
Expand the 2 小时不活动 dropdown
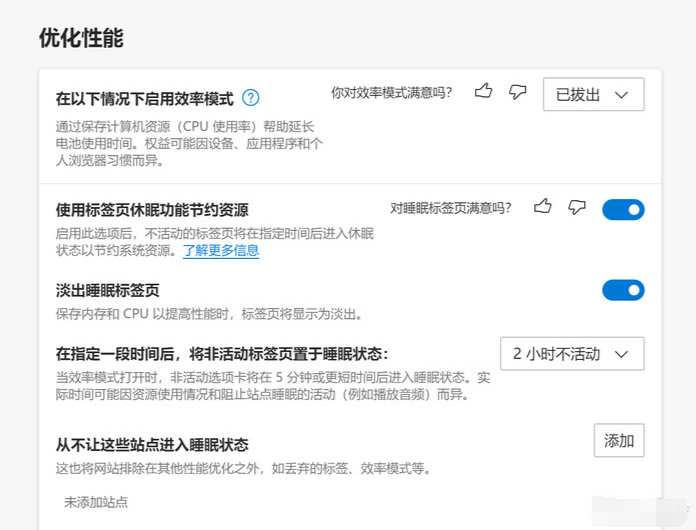(x=571, y=353)
